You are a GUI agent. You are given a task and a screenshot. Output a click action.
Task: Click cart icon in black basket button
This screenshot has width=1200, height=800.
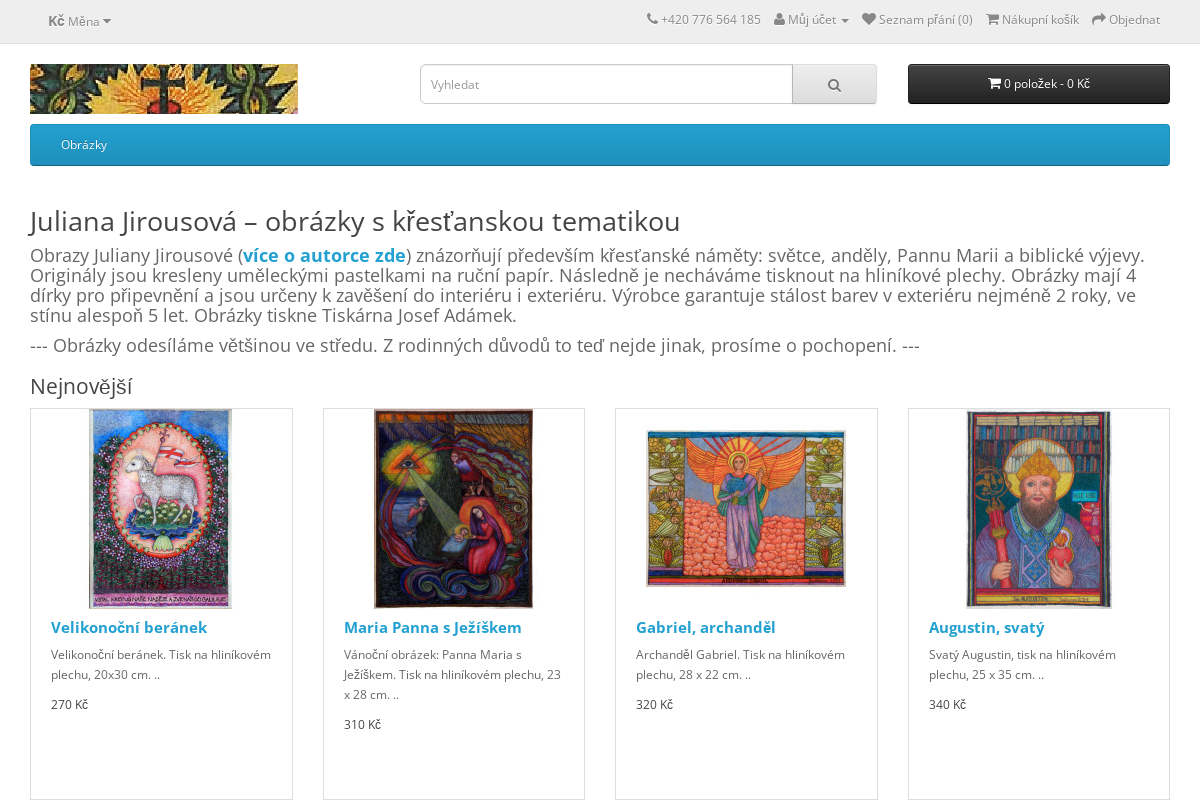(x=994, y=84)
